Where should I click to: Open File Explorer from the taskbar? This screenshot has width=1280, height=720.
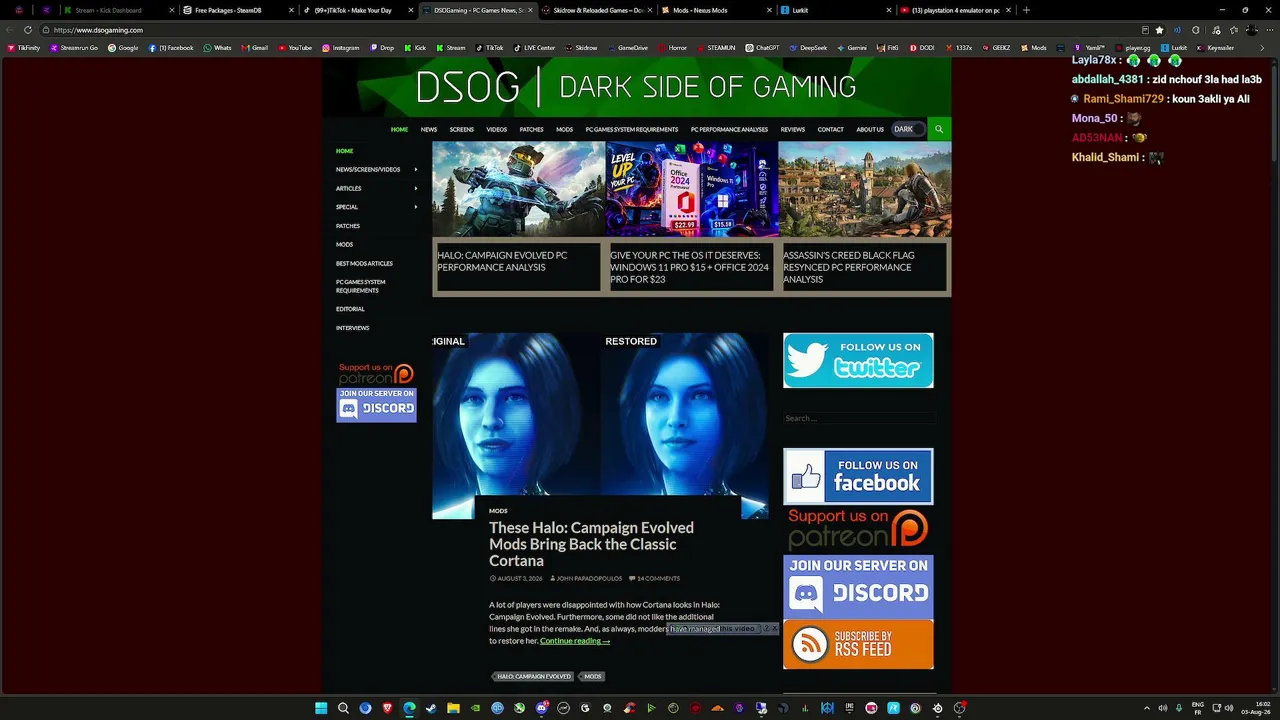[x=453, y=708]
